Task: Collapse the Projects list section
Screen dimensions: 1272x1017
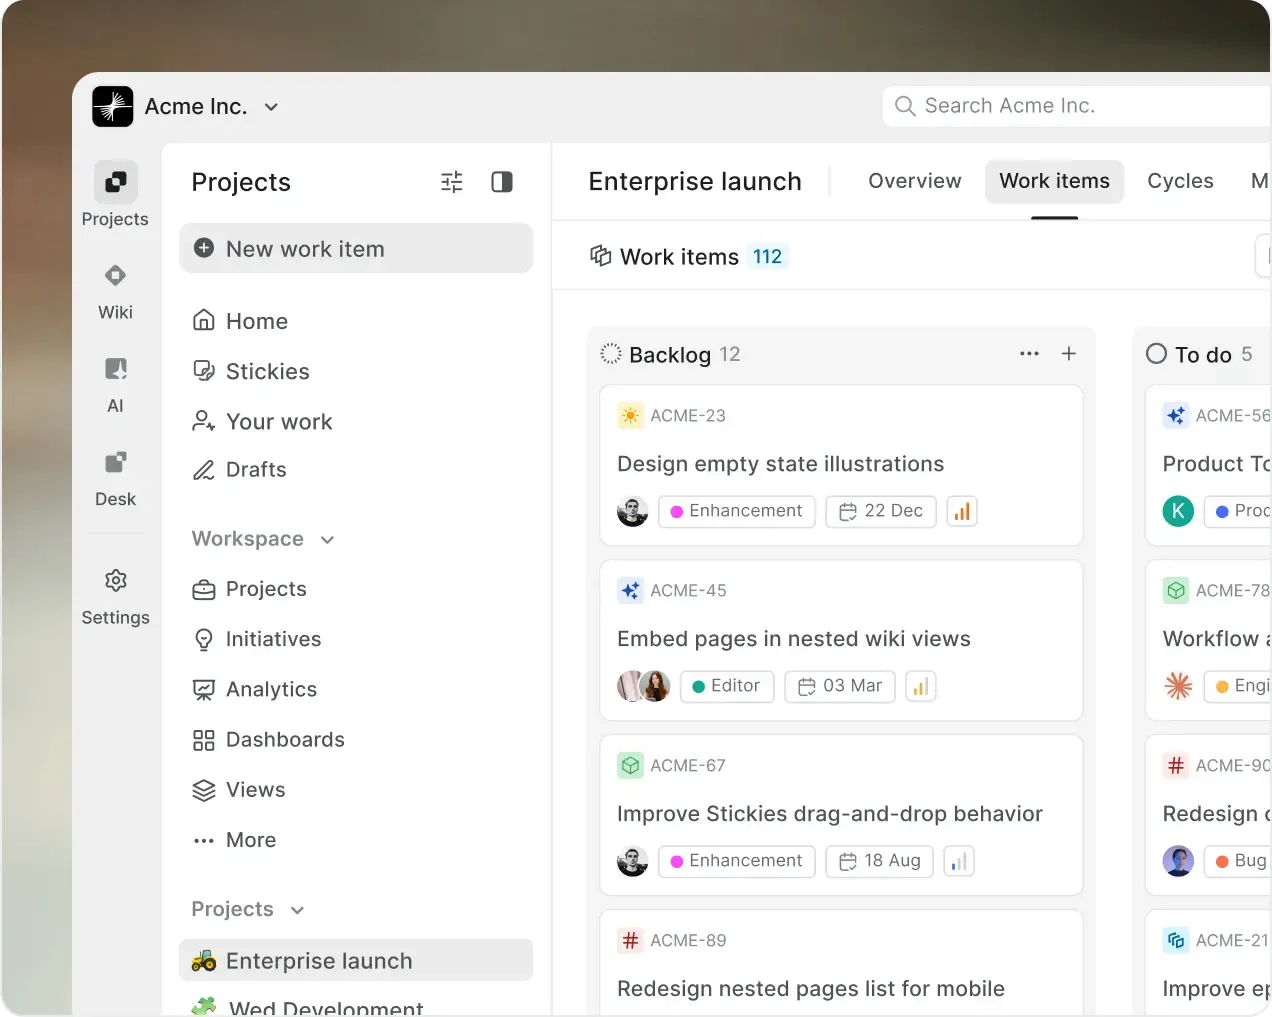Action: coord(248,909)
